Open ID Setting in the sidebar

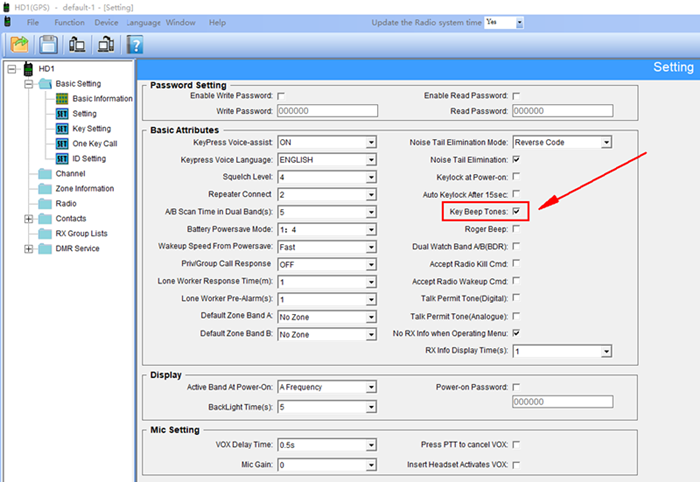point(88,158)
